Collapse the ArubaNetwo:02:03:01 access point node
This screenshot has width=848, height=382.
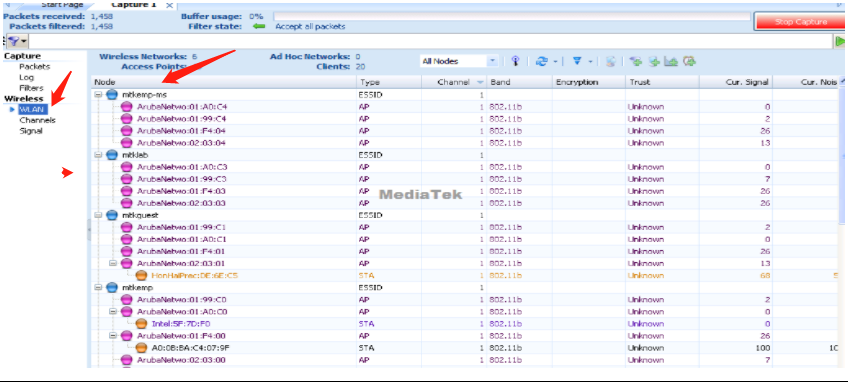[x=112, y=264]
